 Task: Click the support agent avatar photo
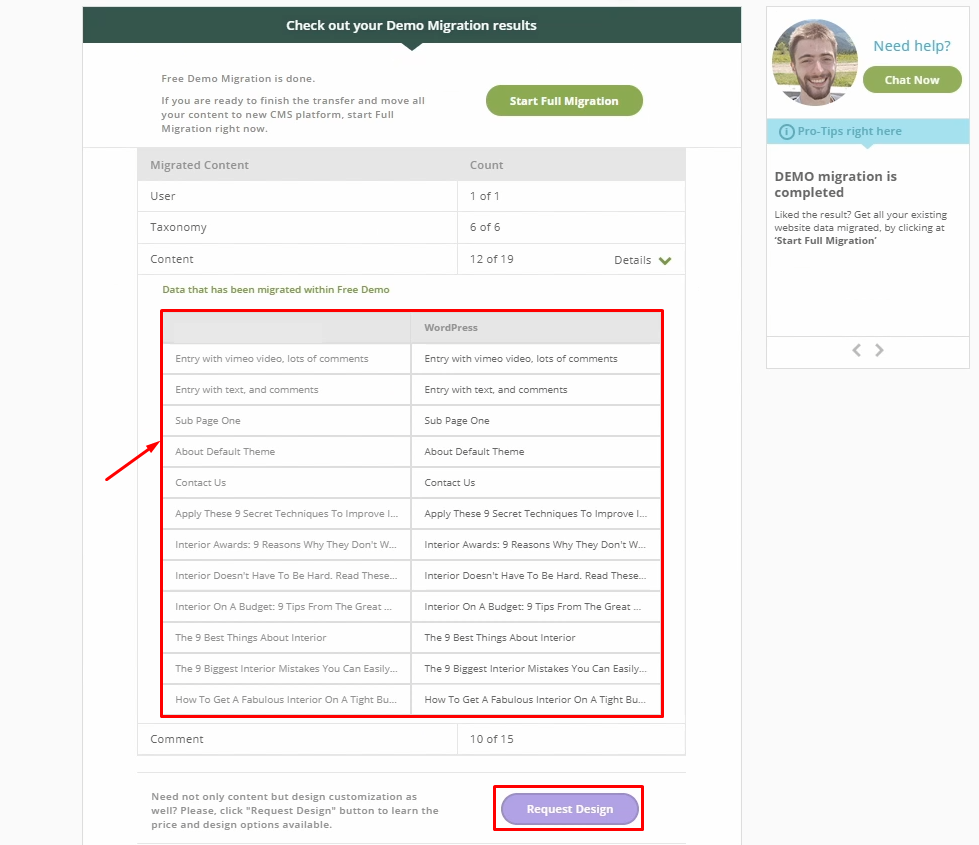point(815,62)
